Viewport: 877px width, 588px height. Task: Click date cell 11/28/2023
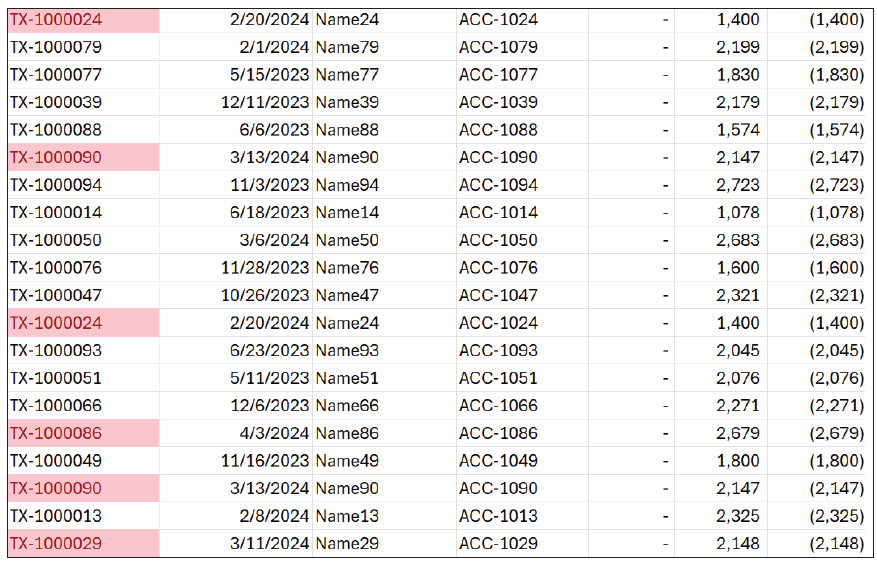[266, 268]
